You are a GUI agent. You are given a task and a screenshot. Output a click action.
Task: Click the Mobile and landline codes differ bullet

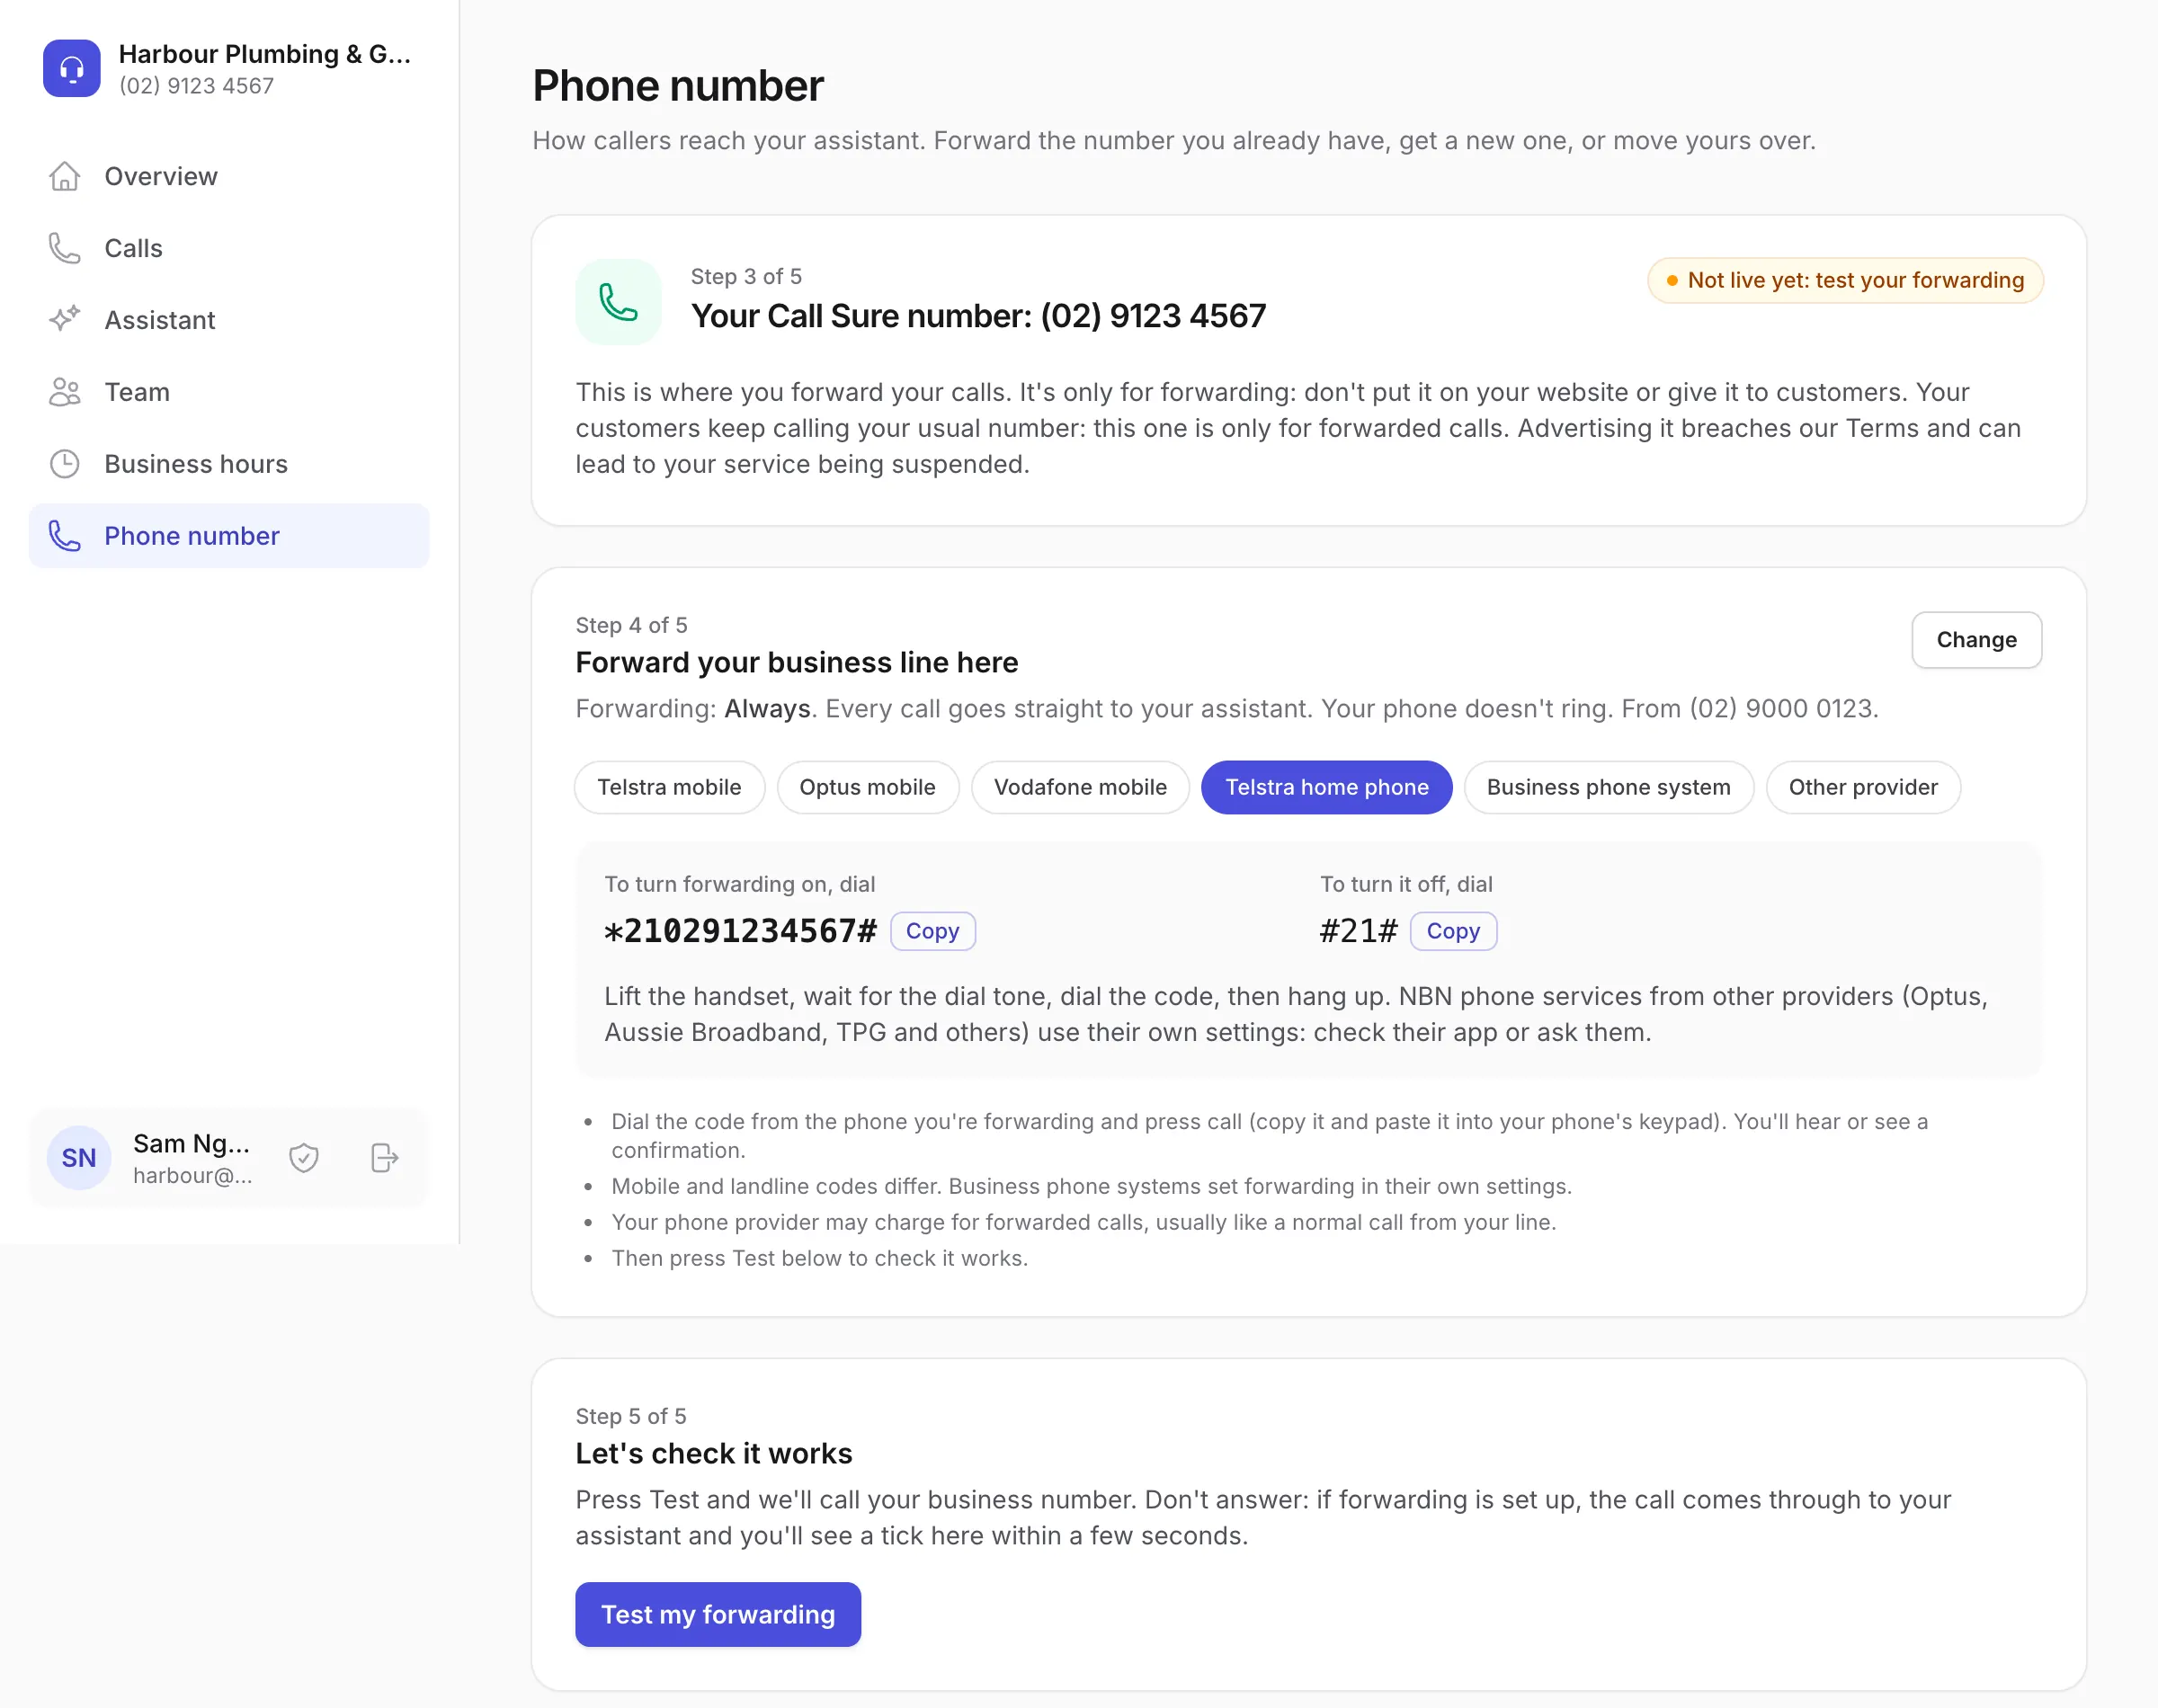(1091, 1186)
